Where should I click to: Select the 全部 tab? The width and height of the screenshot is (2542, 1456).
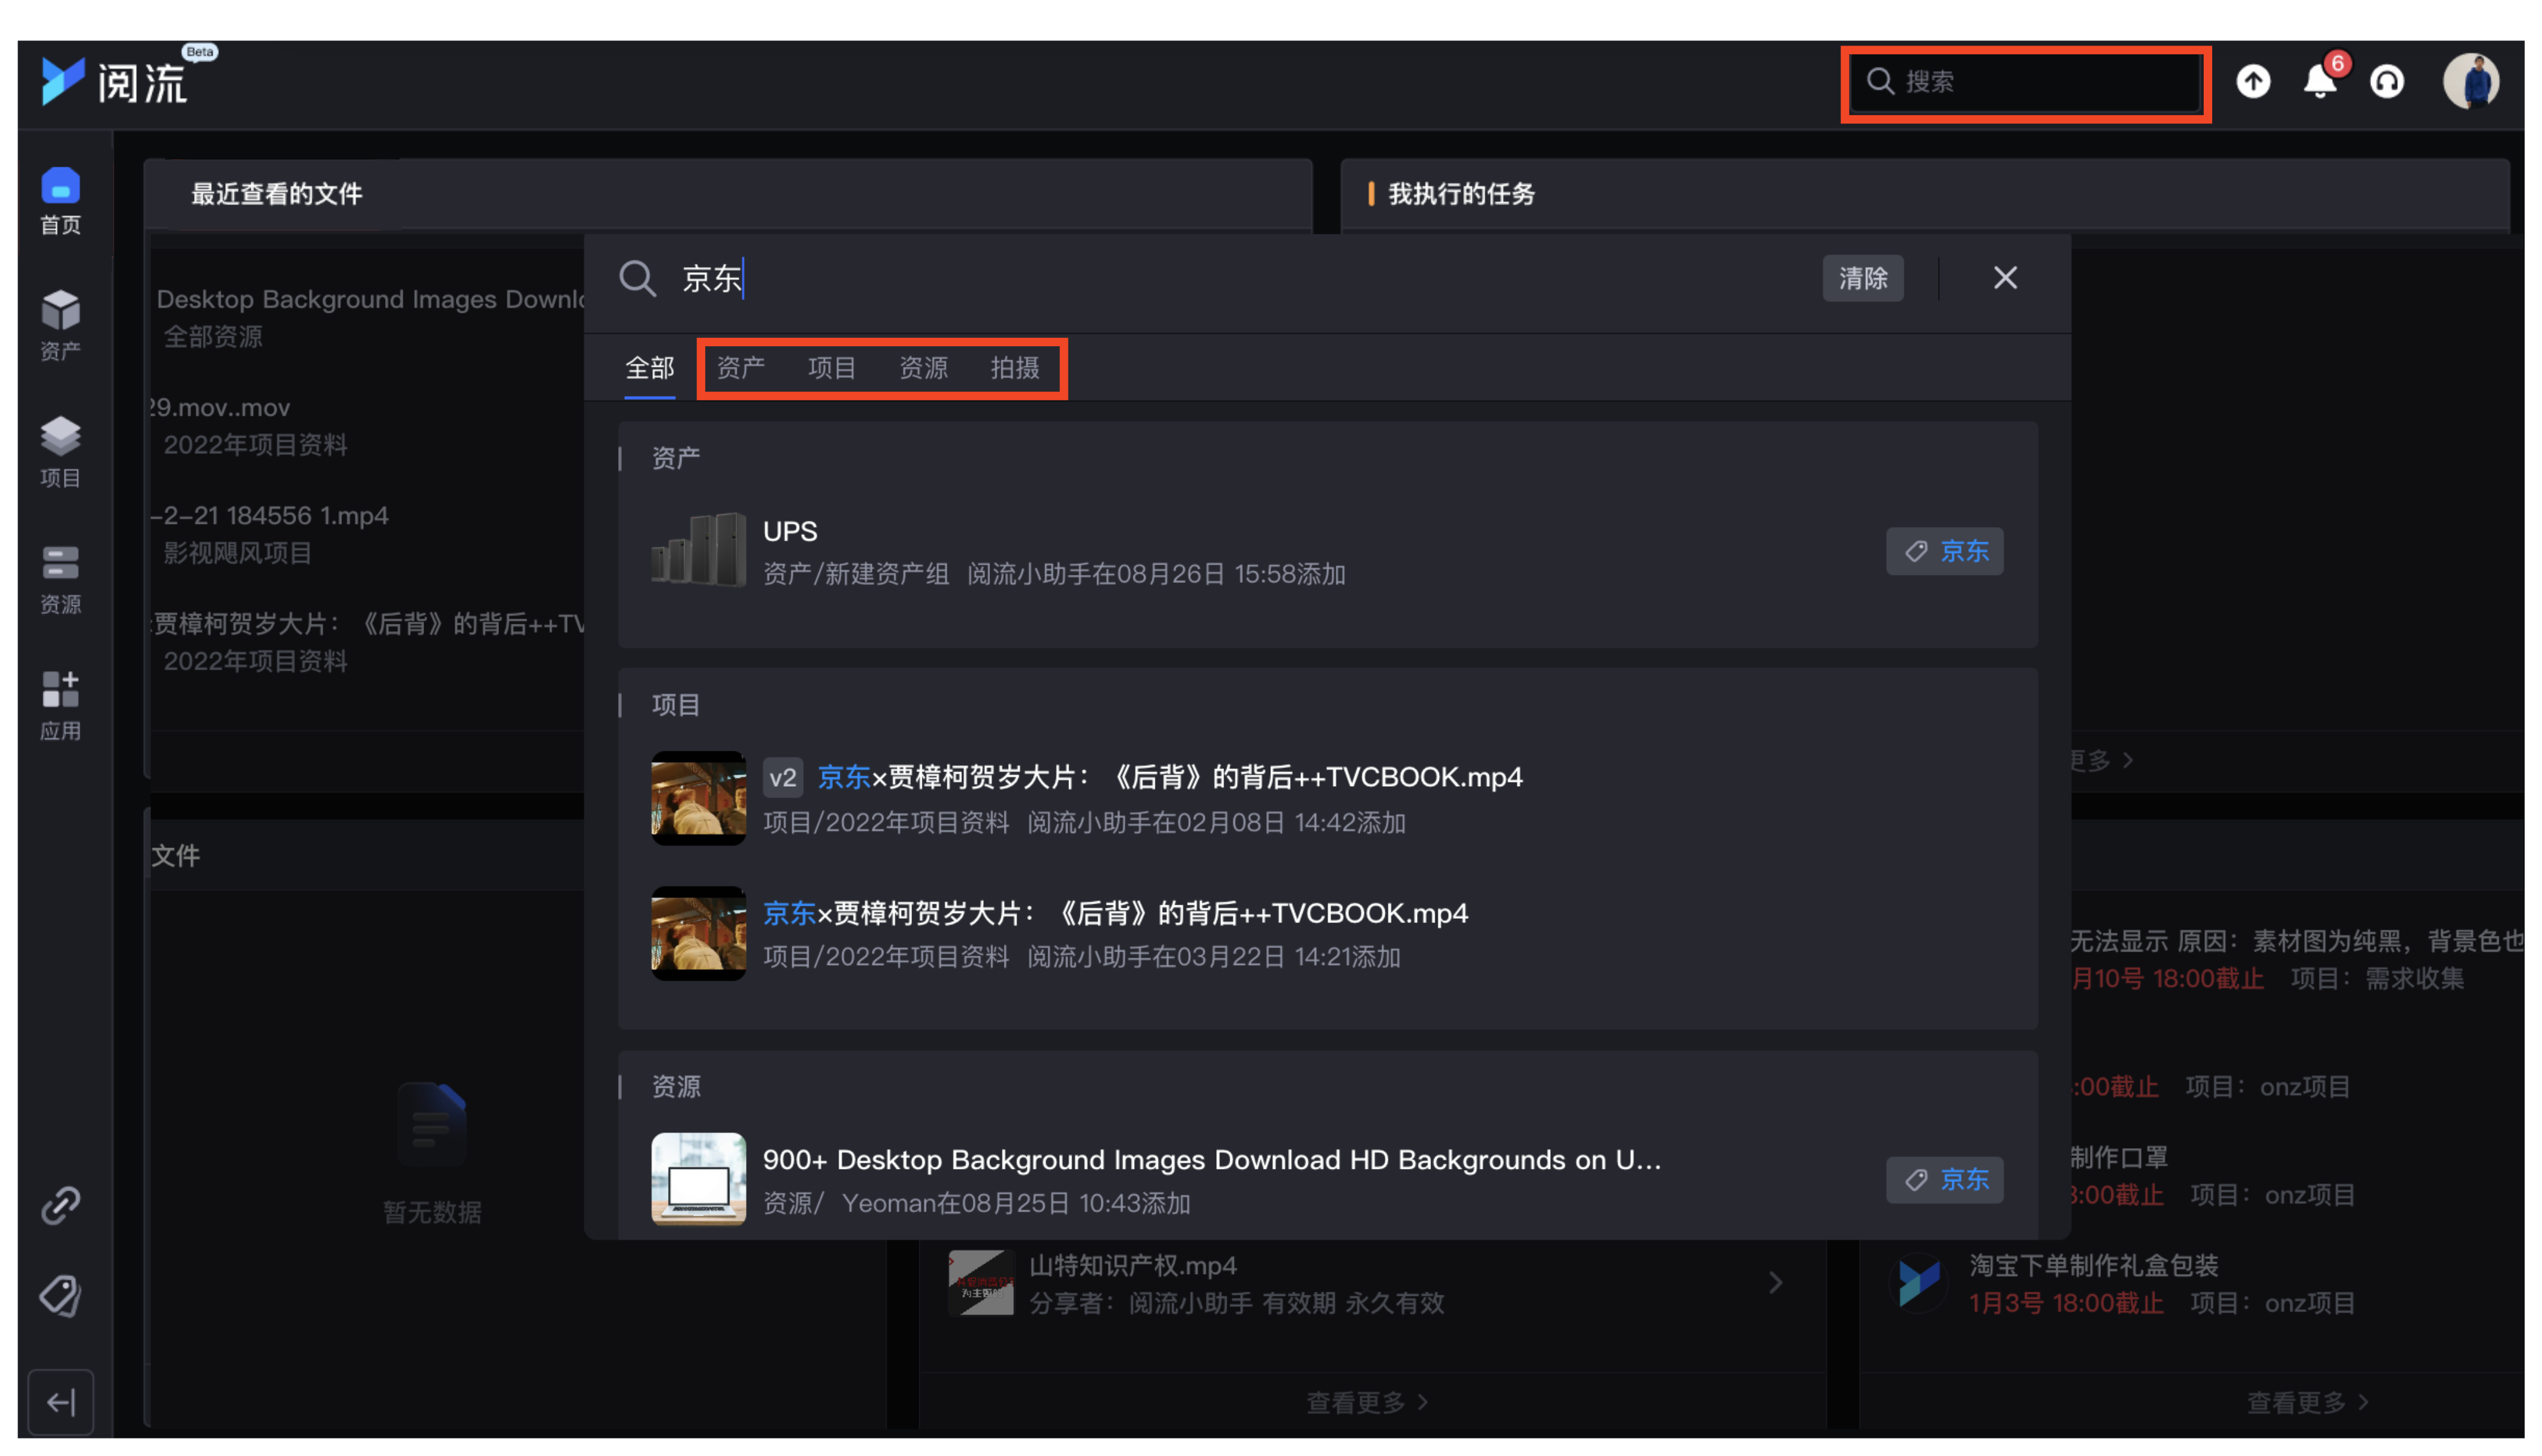[650, 368]
